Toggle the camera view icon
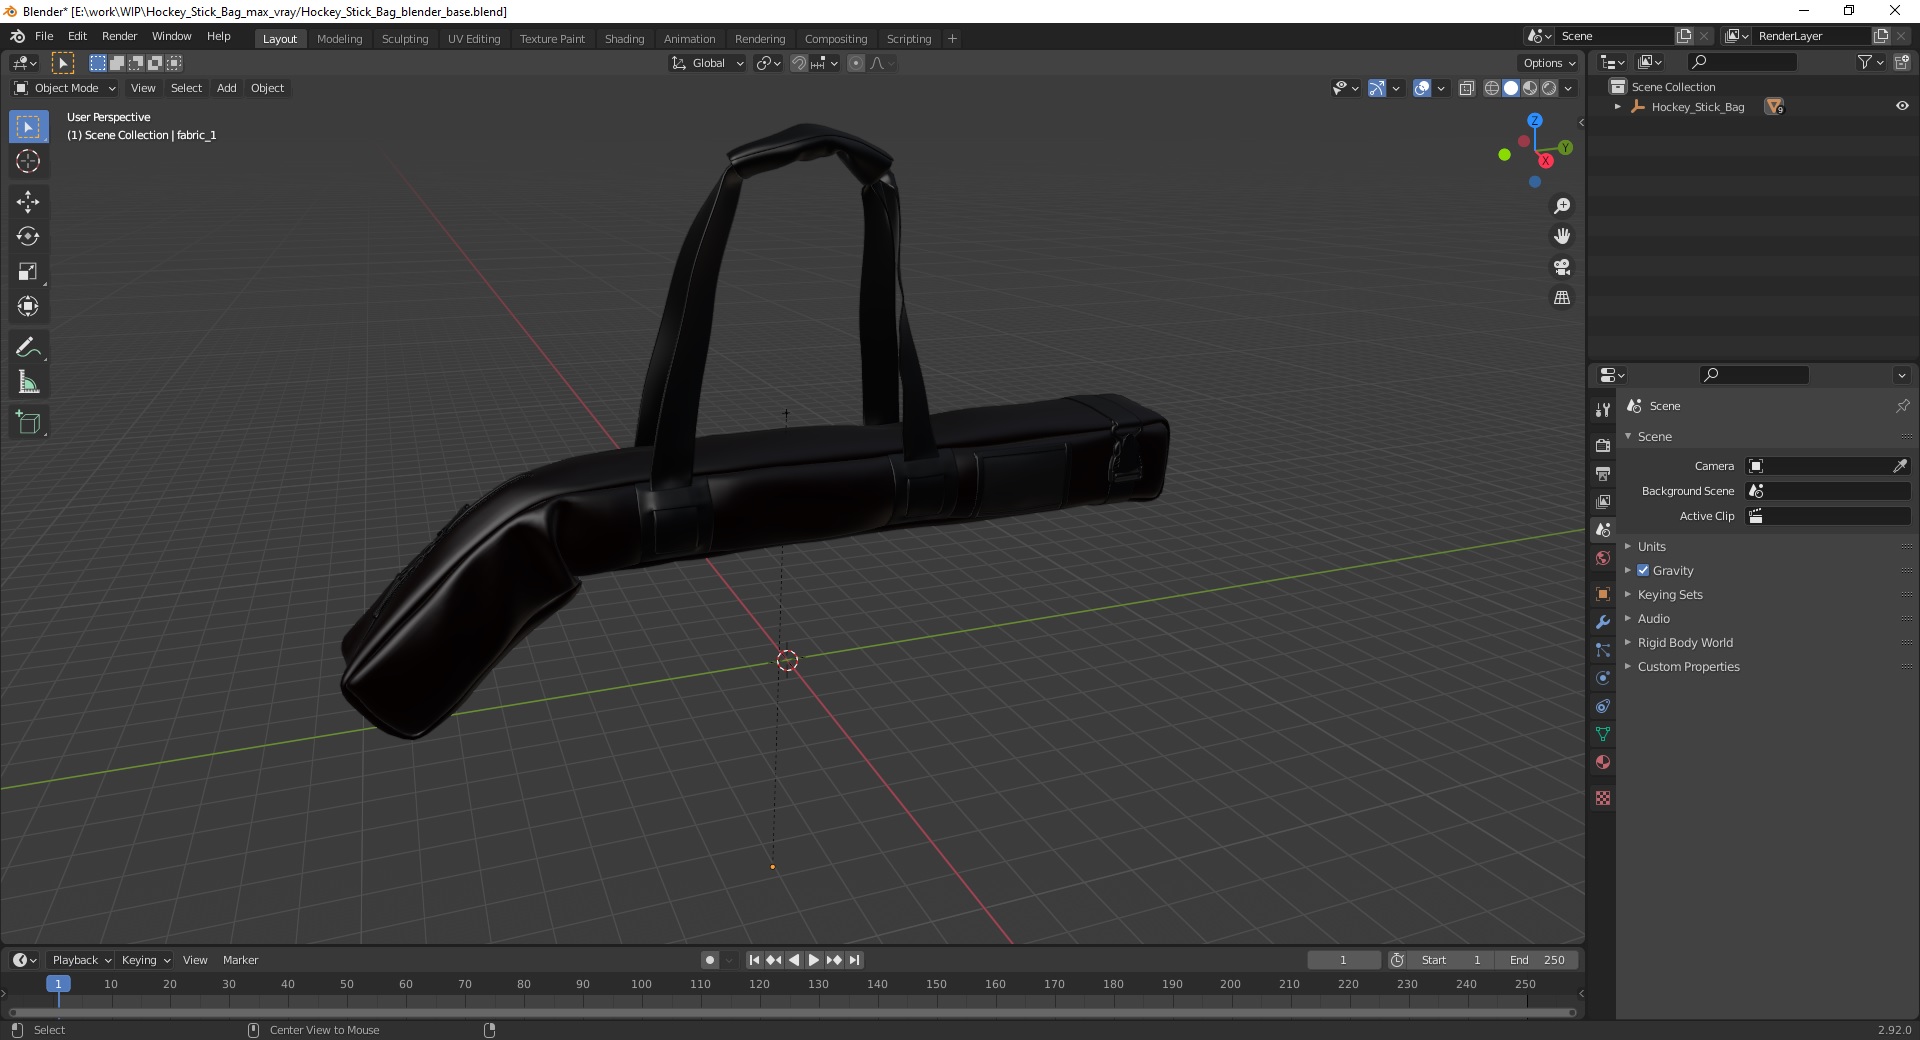The height and width of the screenshot is (1040, 1920). point(1562,267)
